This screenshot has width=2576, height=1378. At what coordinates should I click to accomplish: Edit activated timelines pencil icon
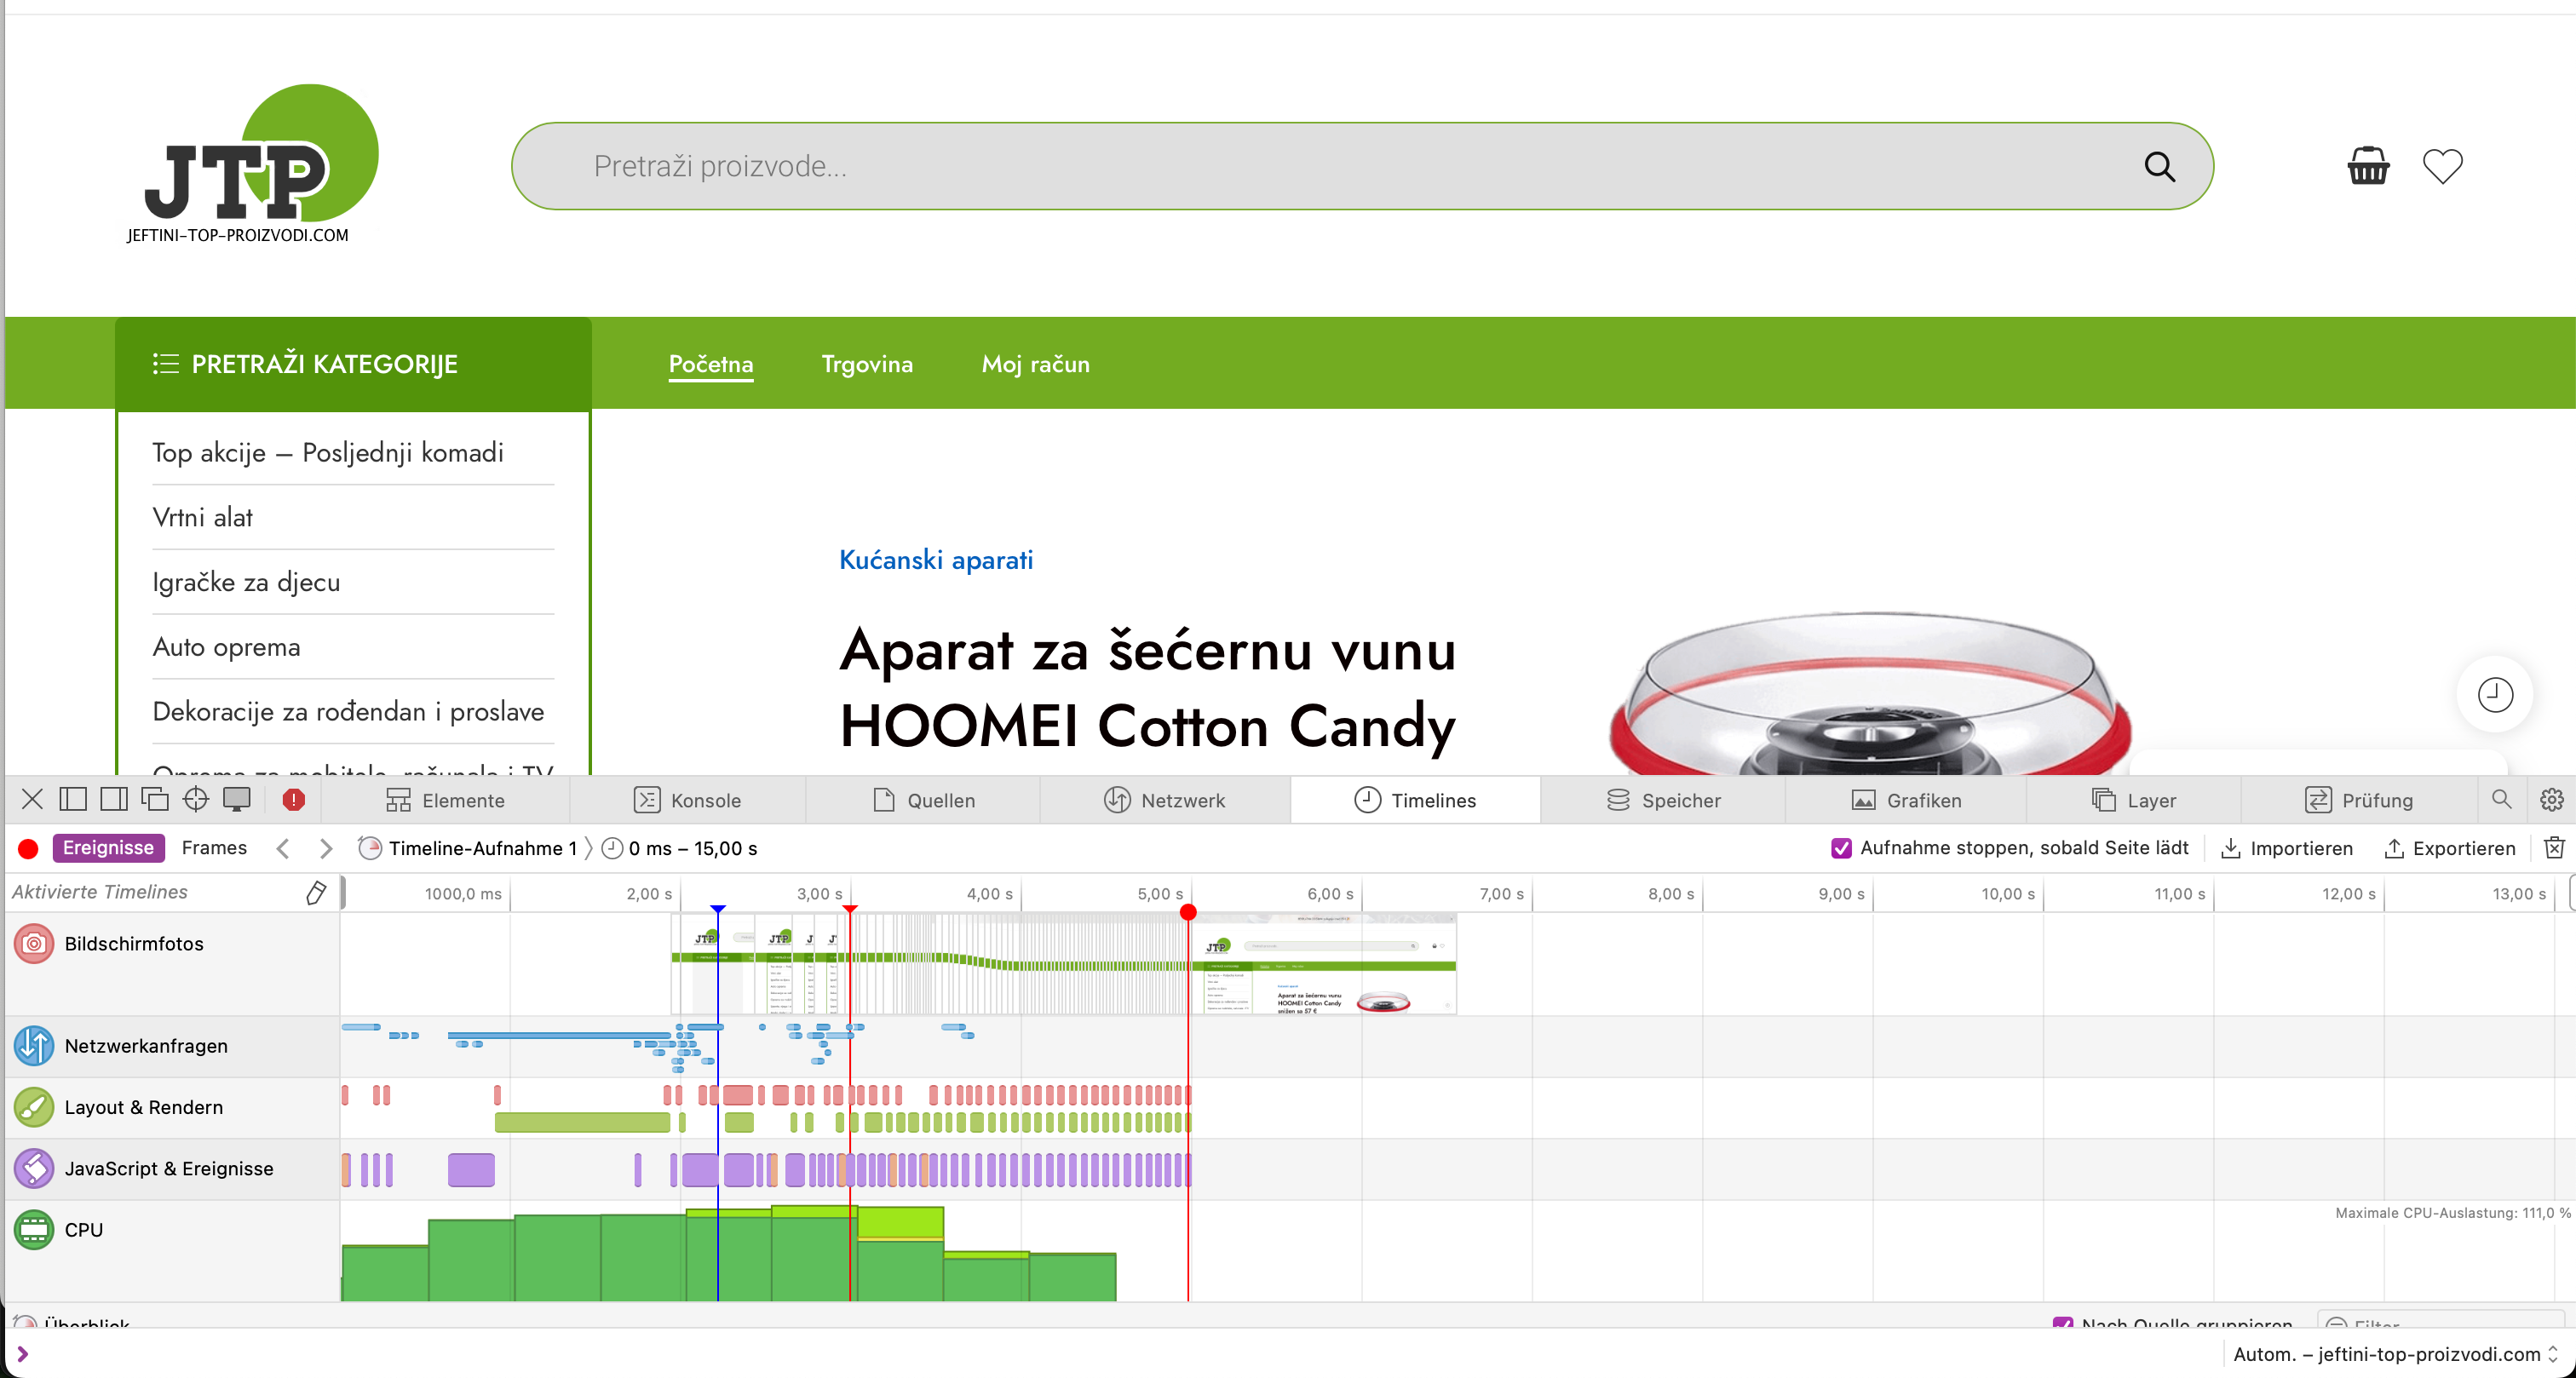(316, 893)
